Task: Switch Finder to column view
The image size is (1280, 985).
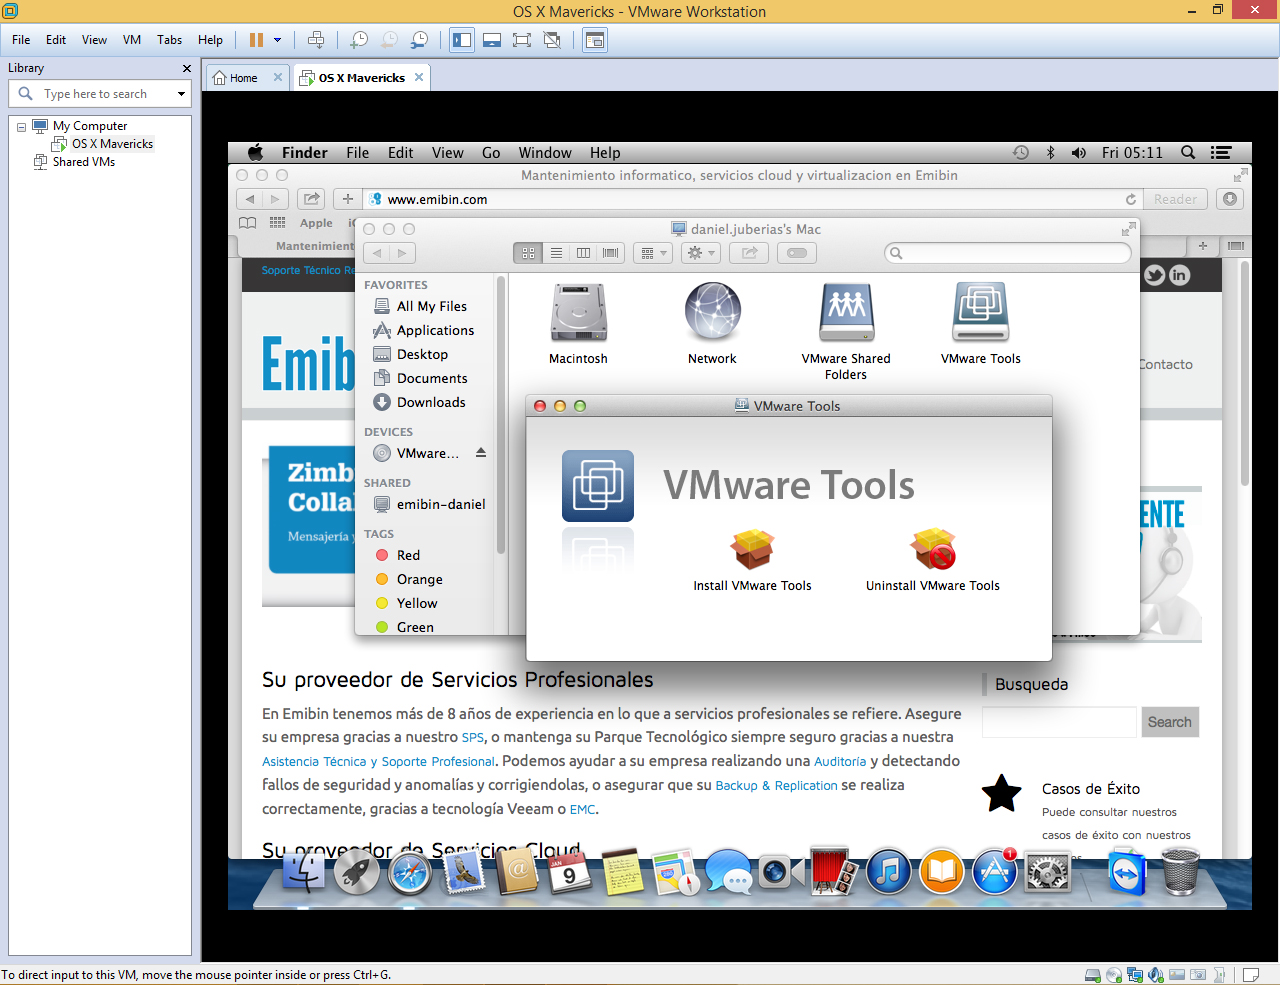Action: 583,253
